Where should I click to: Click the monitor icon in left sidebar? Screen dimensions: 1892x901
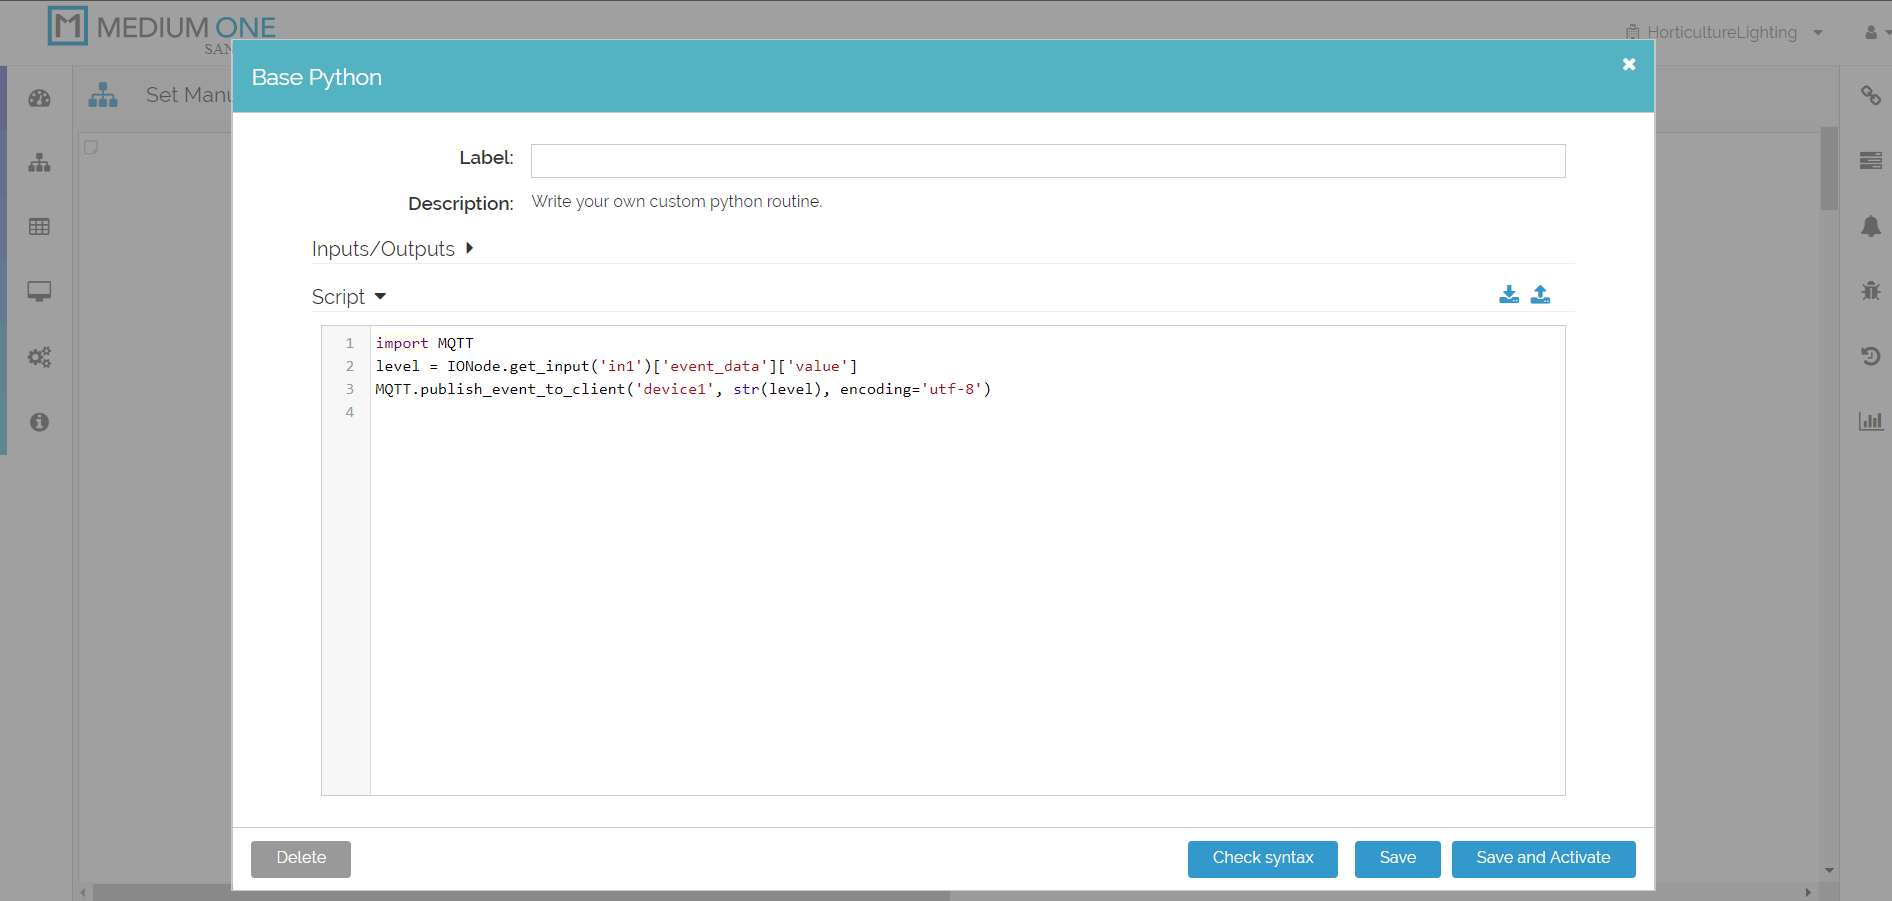point(39,291)
